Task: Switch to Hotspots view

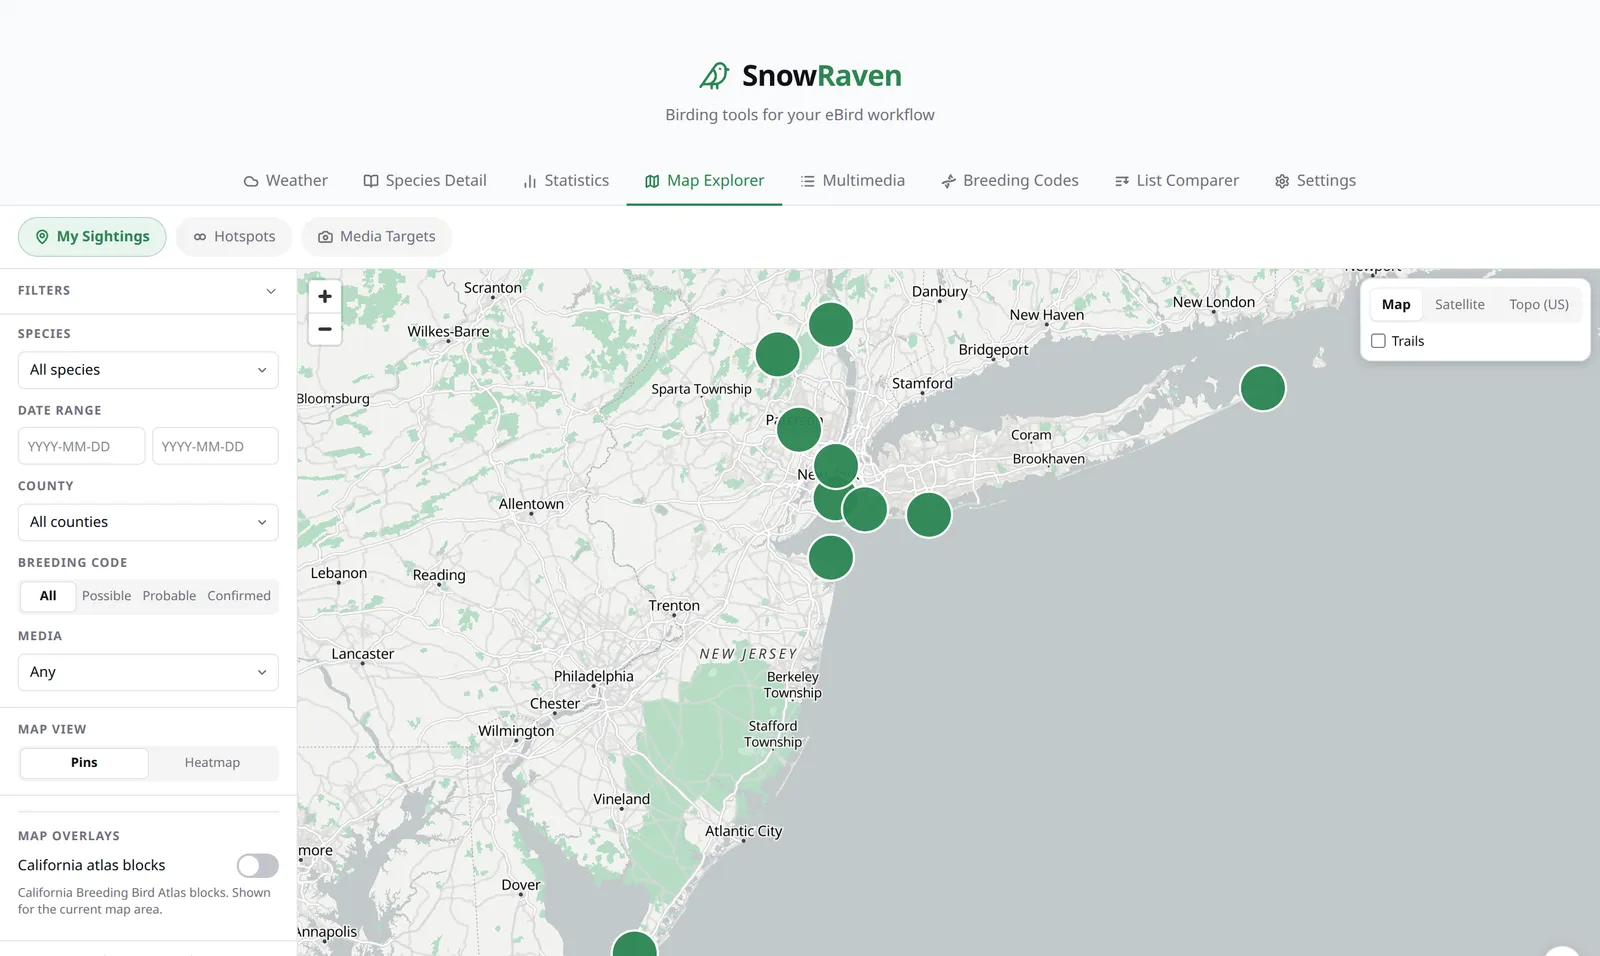Action: click(234, 237)
